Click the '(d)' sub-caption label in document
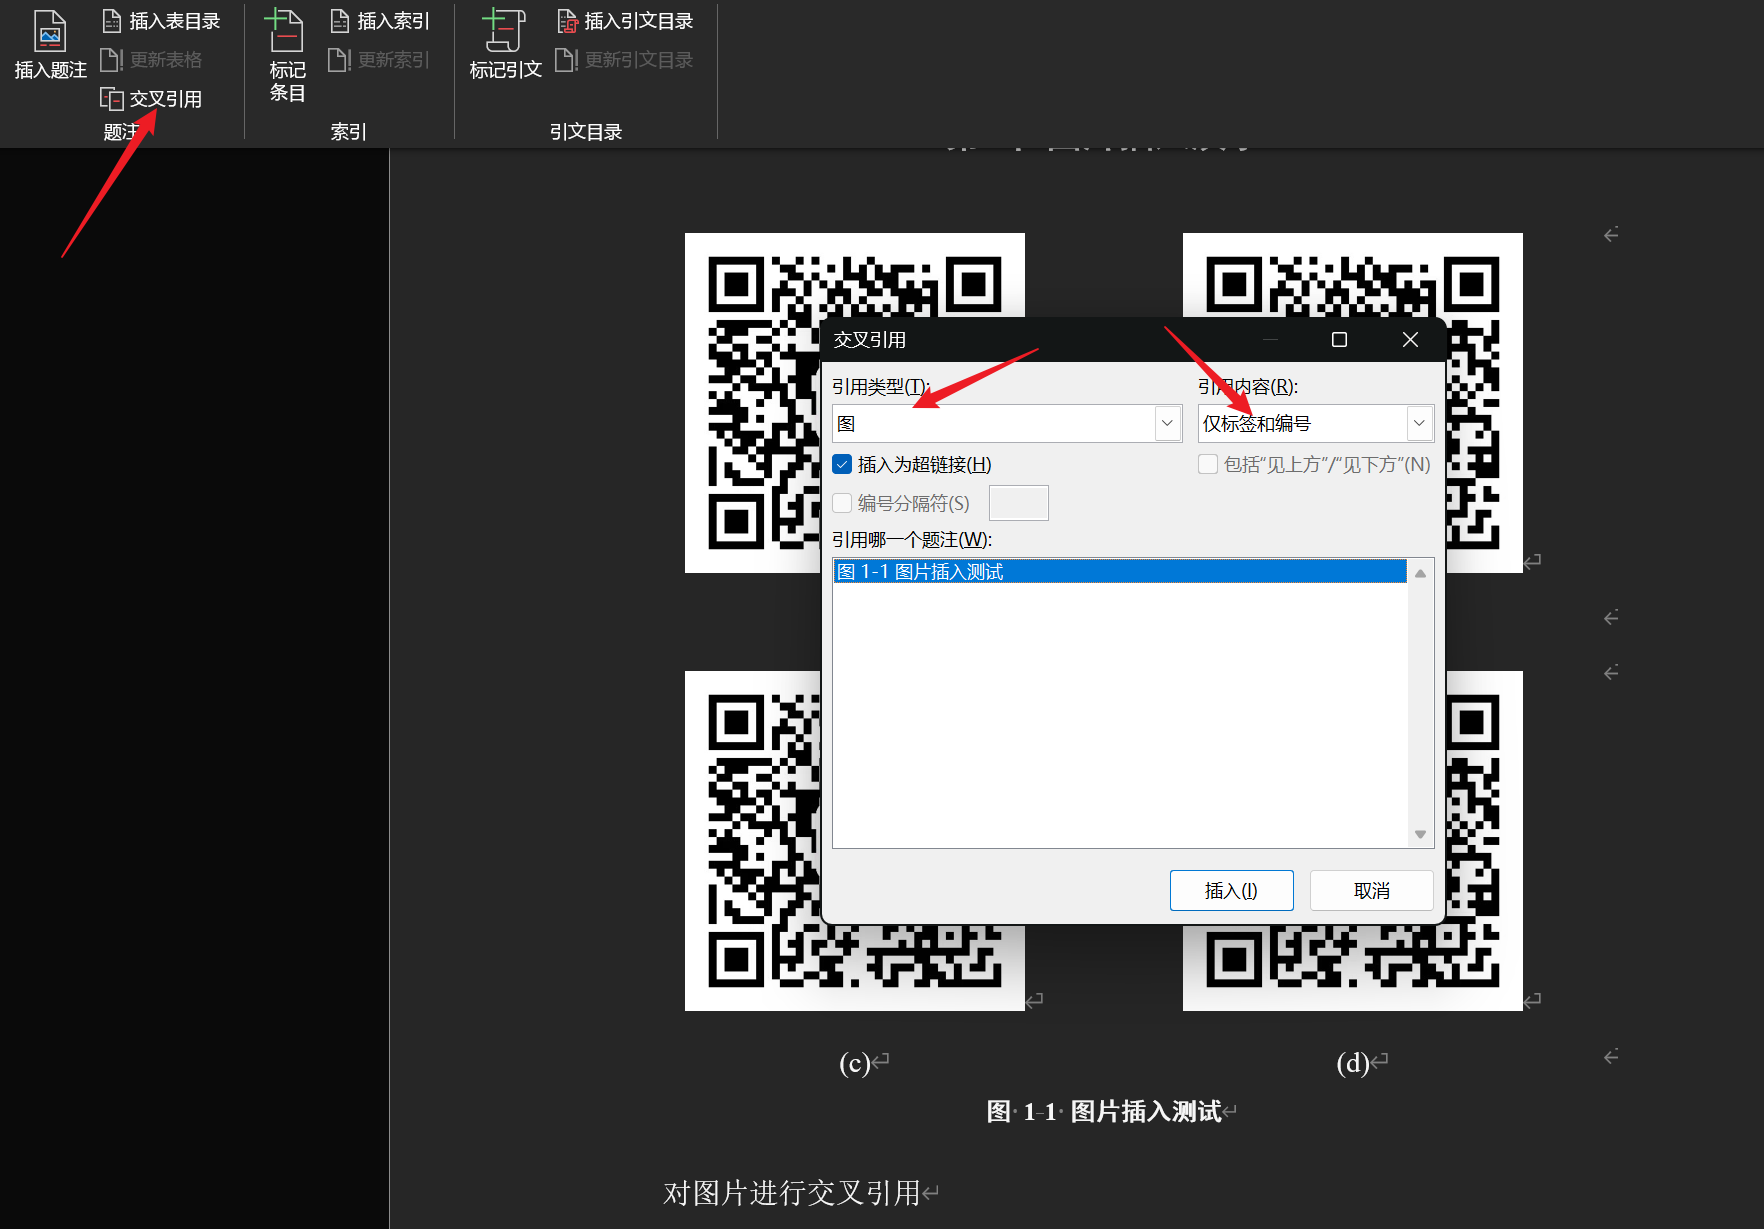 [1353, 1062]
